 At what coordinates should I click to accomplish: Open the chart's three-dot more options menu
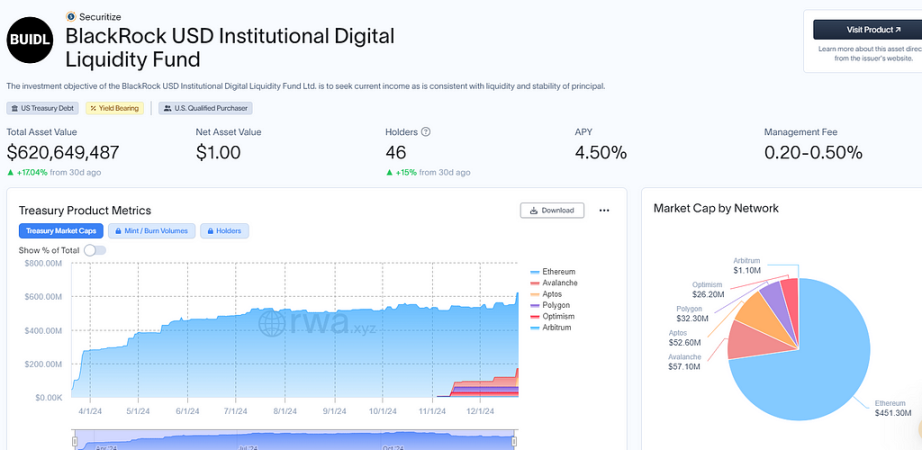pos(604,211)
